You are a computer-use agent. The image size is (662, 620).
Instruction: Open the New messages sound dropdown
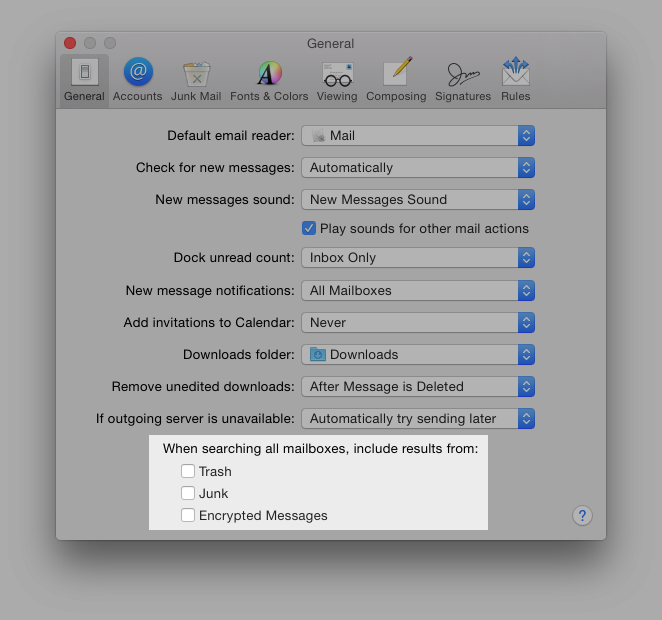click(418, 199)
